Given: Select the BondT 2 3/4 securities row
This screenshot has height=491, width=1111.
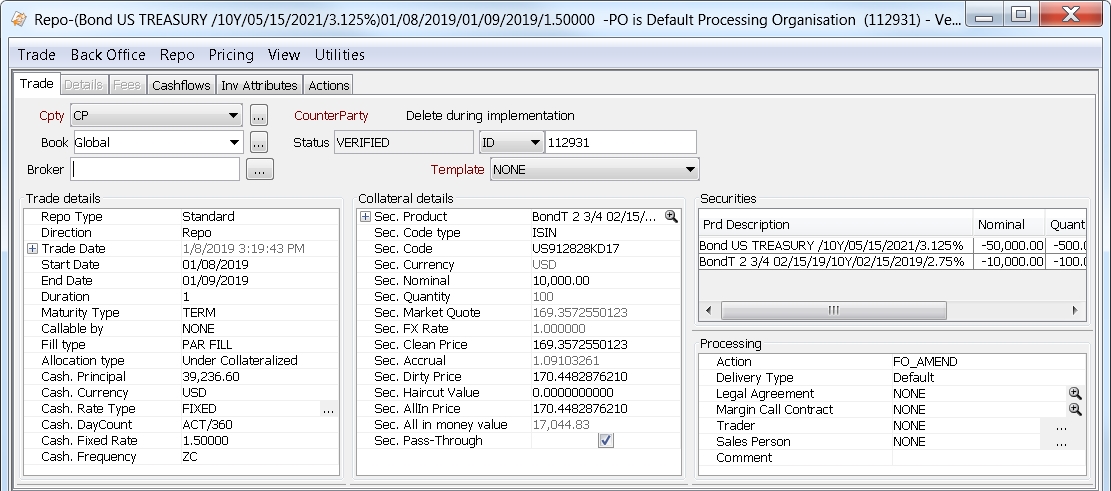Looking at the screenshot, I should click(x=892, y=261).
